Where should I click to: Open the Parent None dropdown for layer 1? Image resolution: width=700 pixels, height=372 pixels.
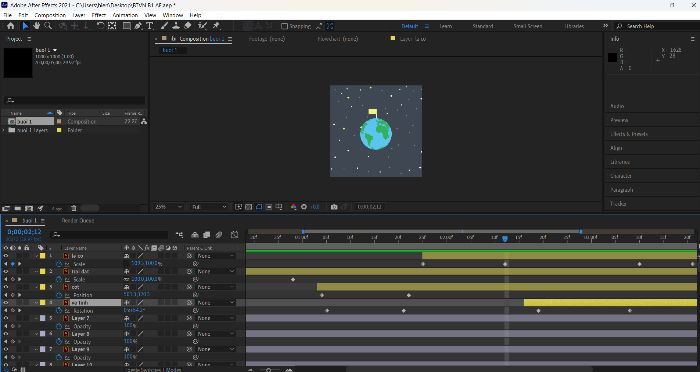coord(216,256)
